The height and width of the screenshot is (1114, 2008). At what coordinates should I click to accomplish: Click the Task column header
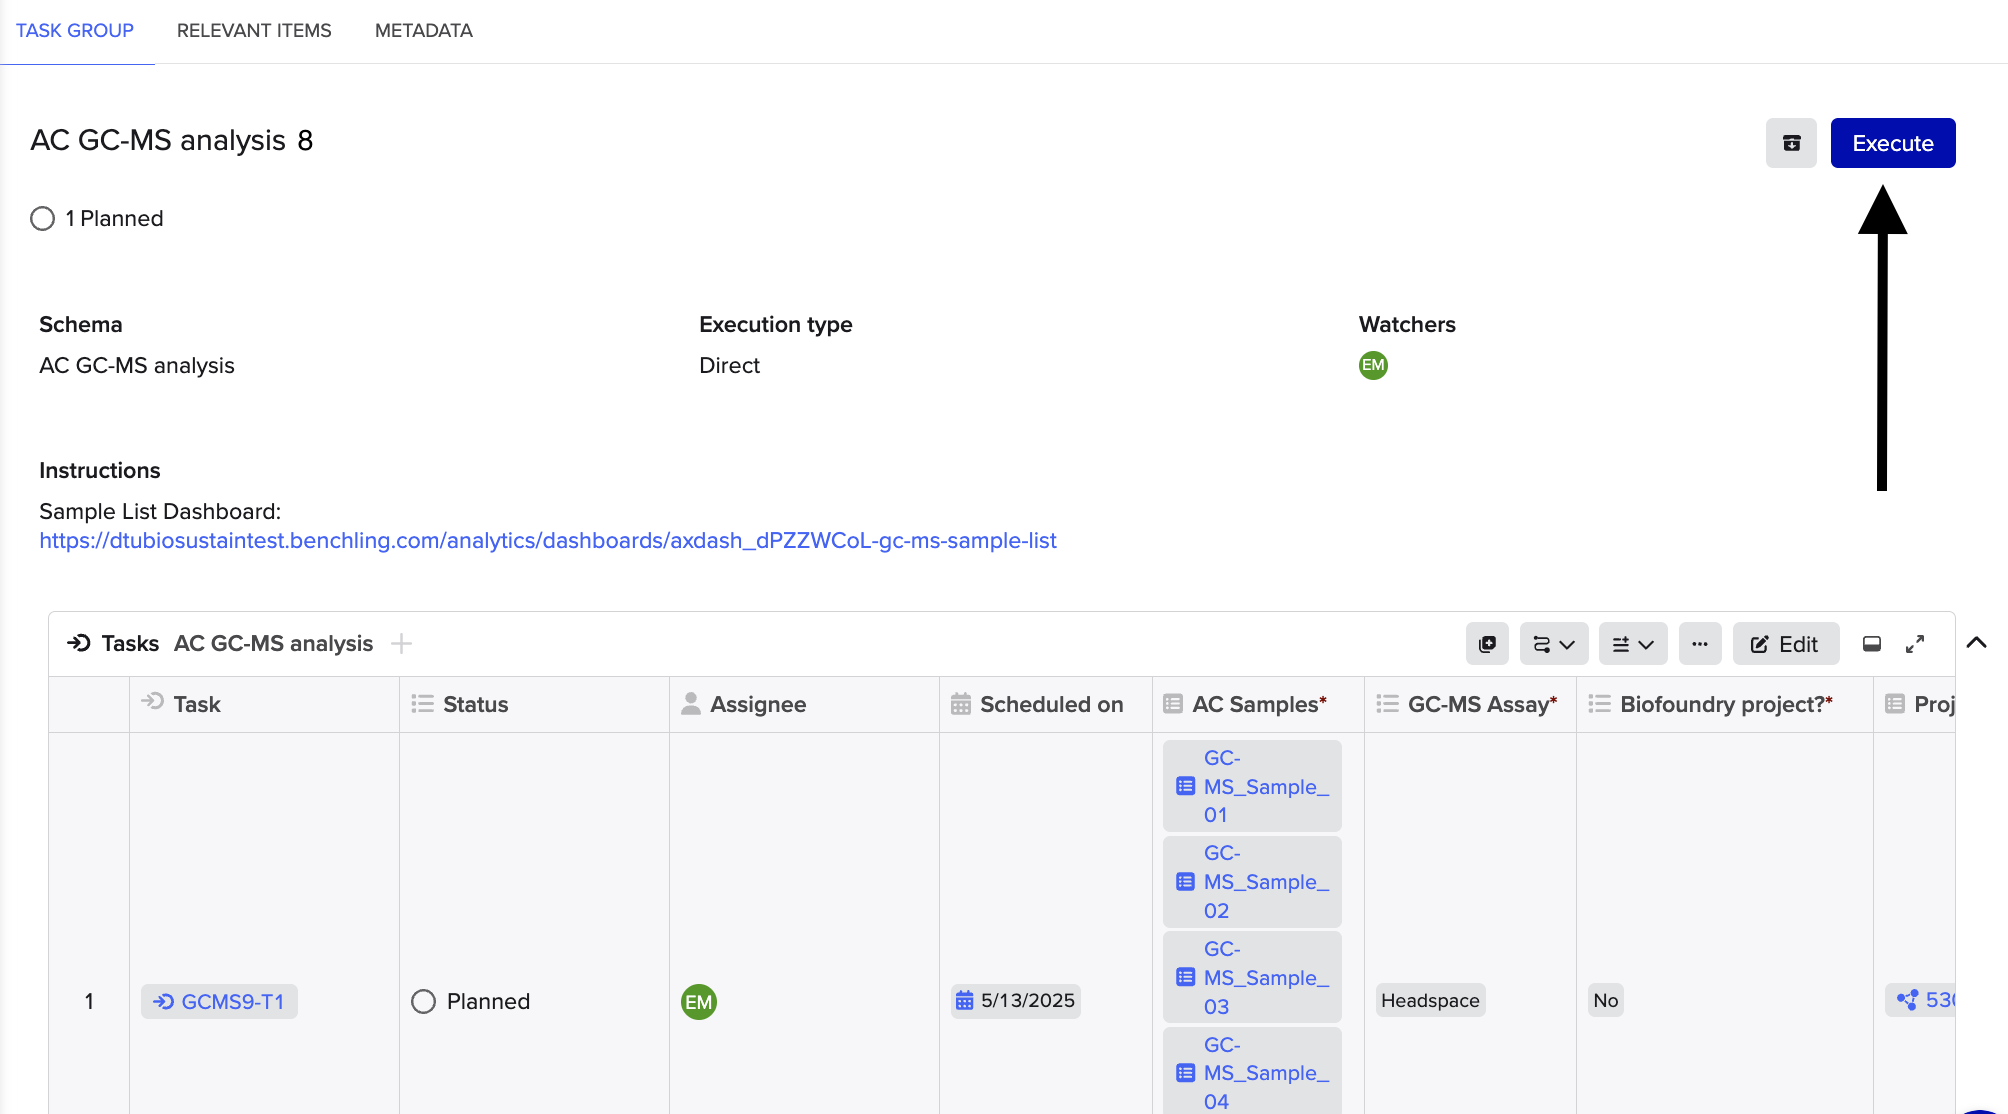coord(265,704)
